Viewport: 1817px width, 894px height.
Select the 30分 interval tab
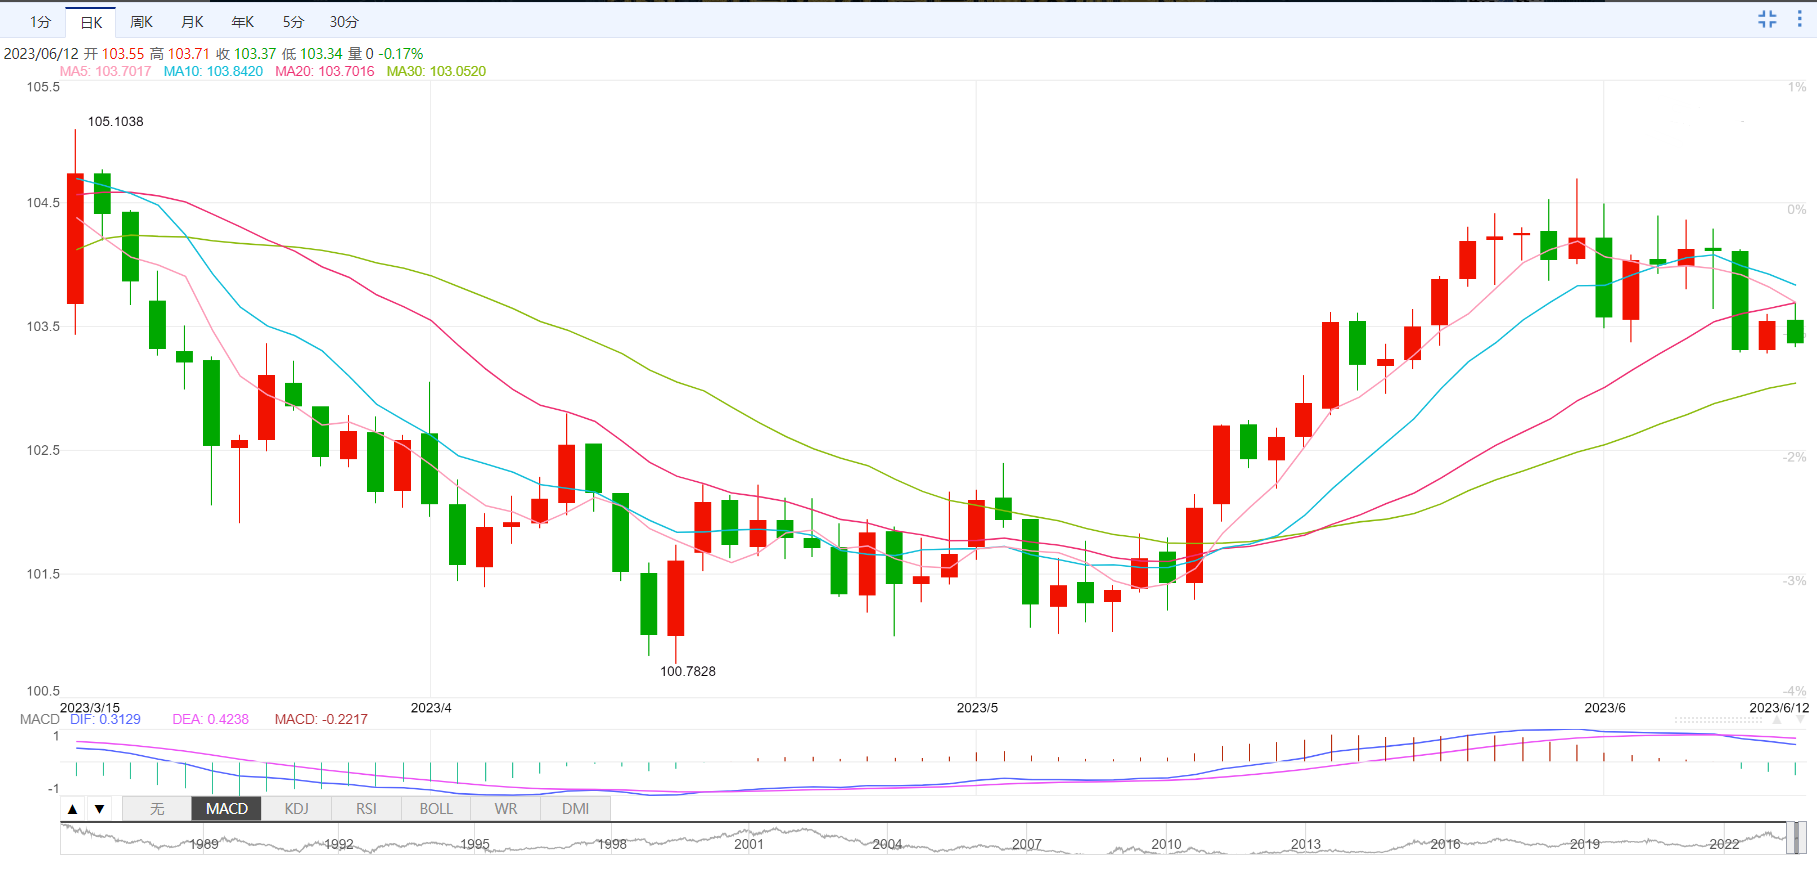(344, 22)
